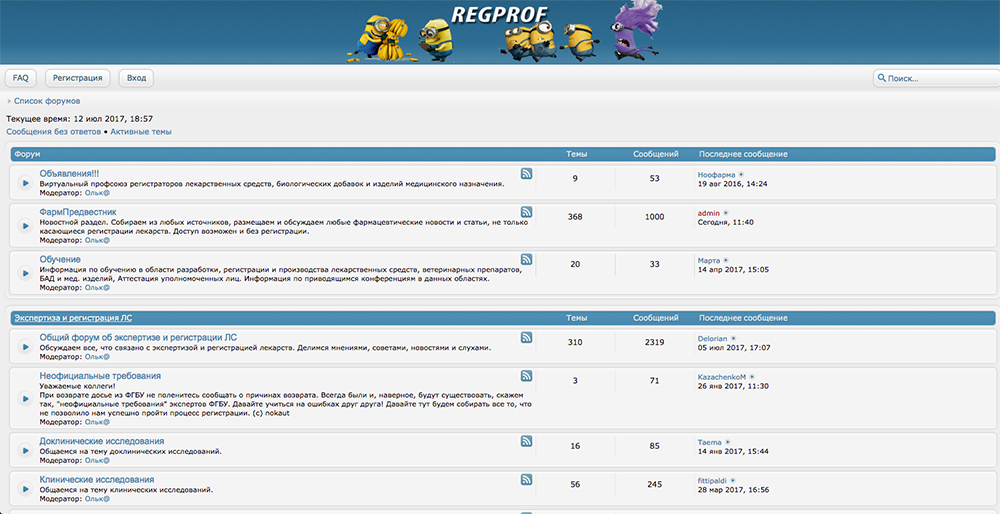Viewport: 1000px width, 514px height.
Task: Open Доклинические исследования forum
Action: (101, 441)
